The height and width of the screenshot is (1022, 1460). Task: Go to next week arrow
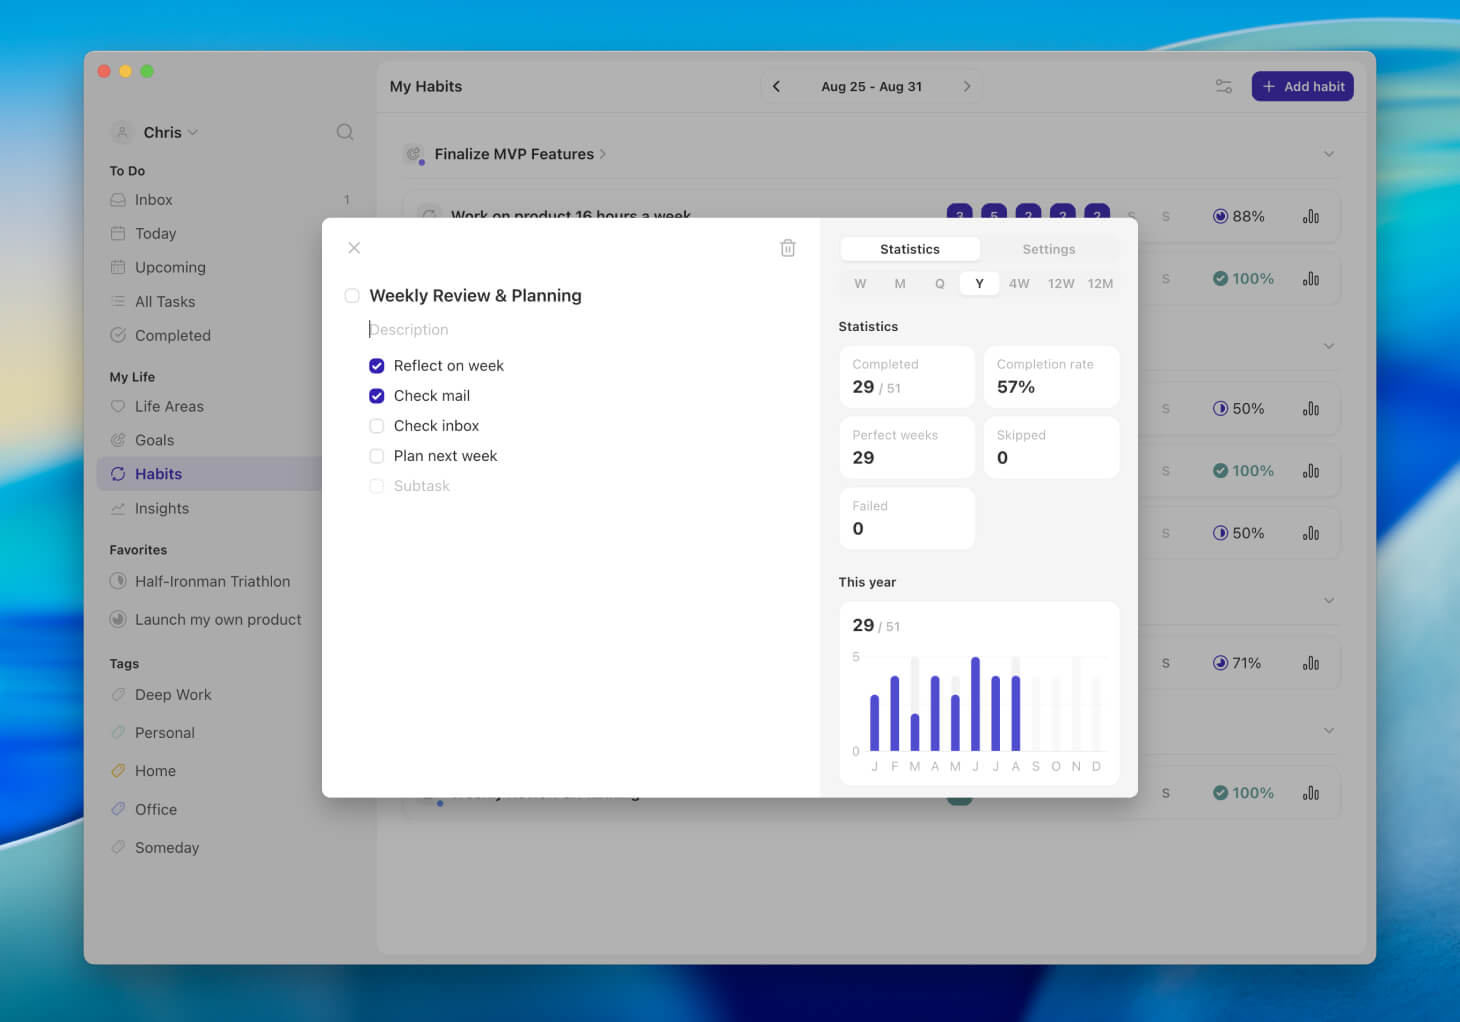967,86
